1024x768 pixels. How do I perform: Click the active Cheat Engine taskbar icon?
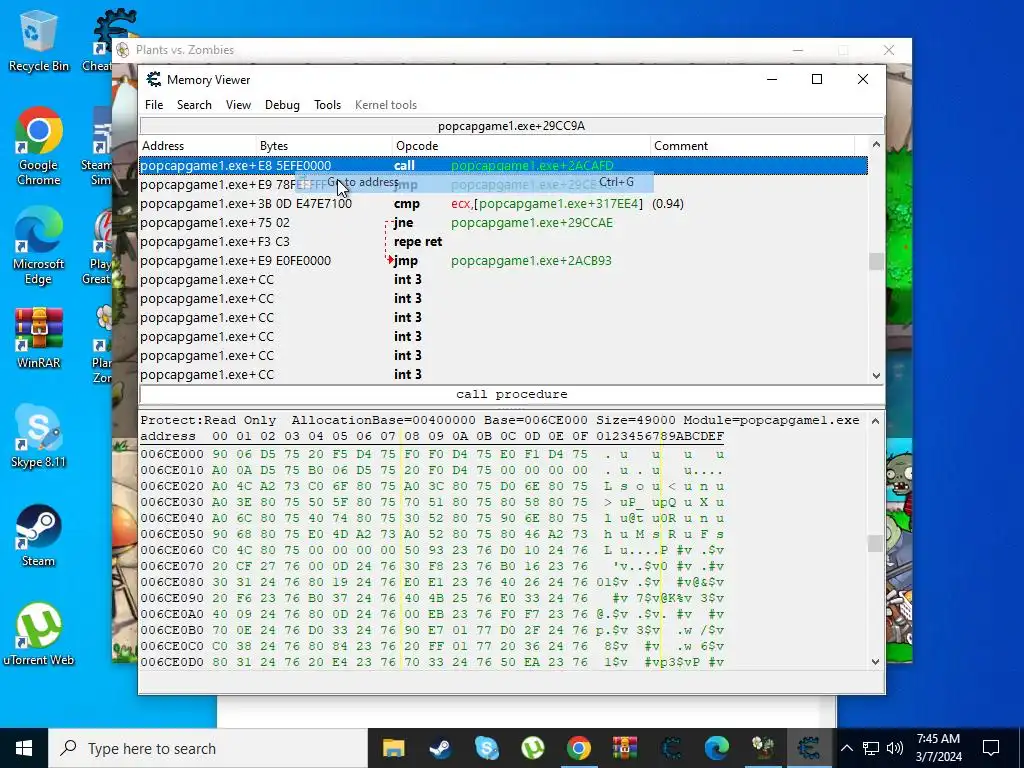808,748
